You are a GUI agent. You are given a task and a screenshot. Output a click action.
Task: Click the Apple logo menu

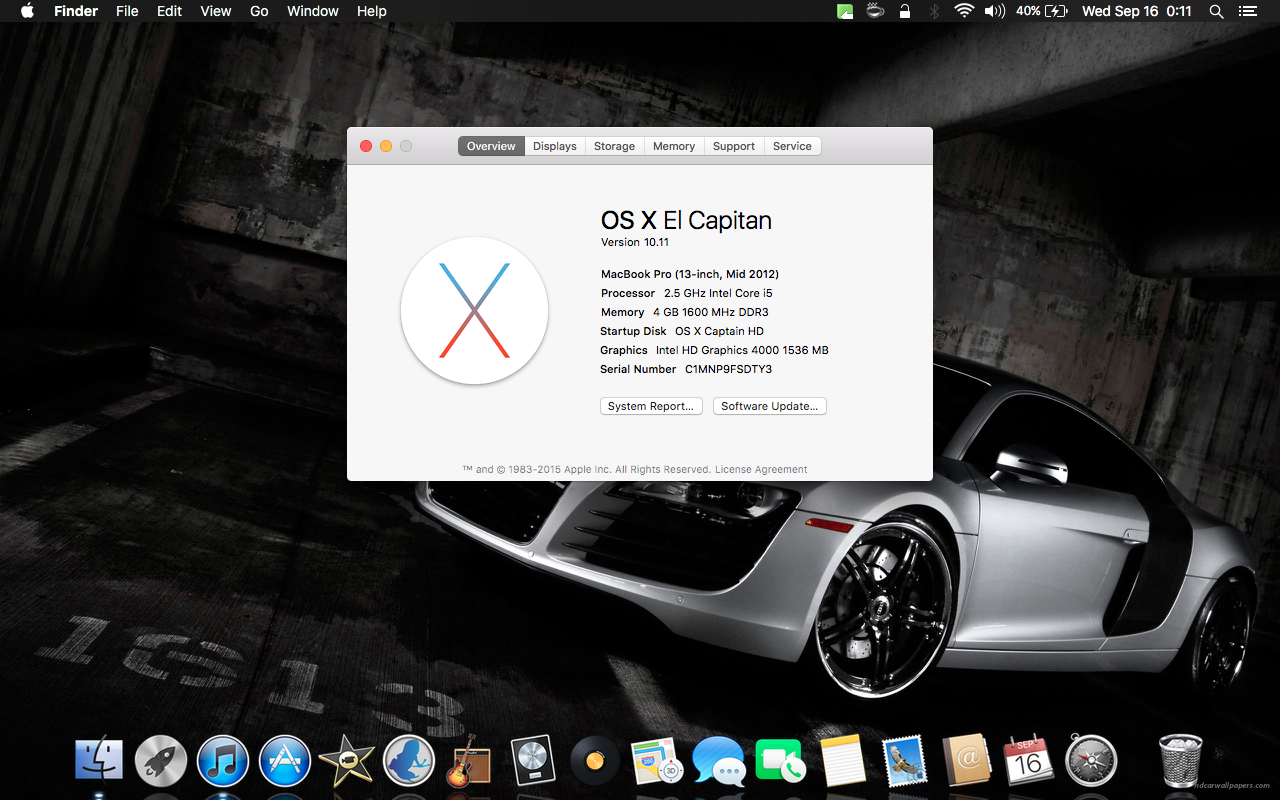click(27, 11)
